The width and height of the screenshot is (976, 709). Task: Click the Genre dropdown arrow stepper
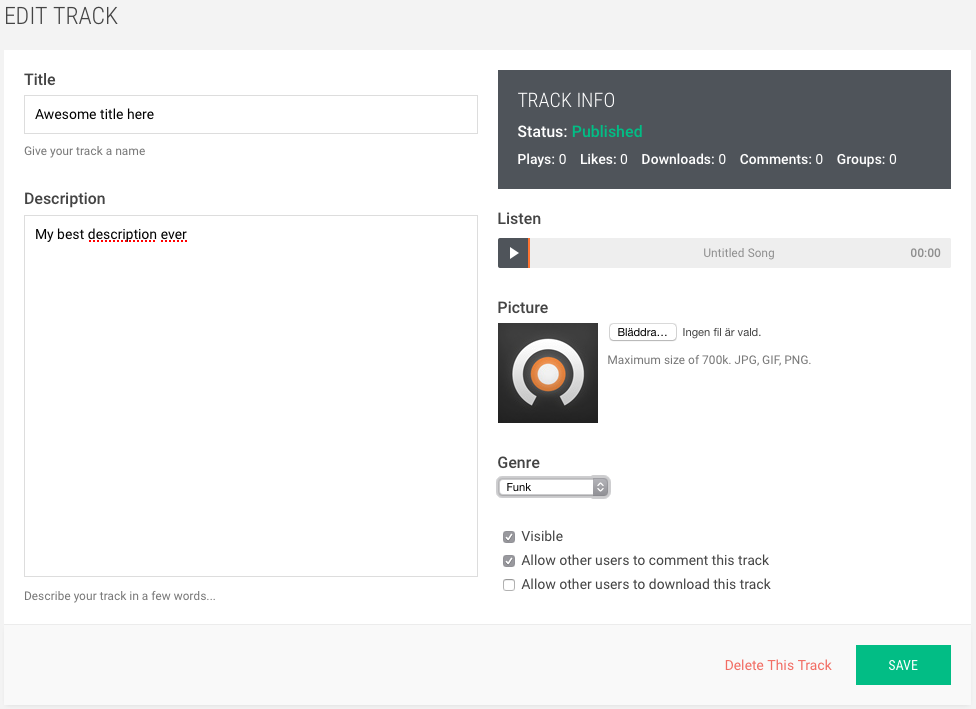(600, 487)
